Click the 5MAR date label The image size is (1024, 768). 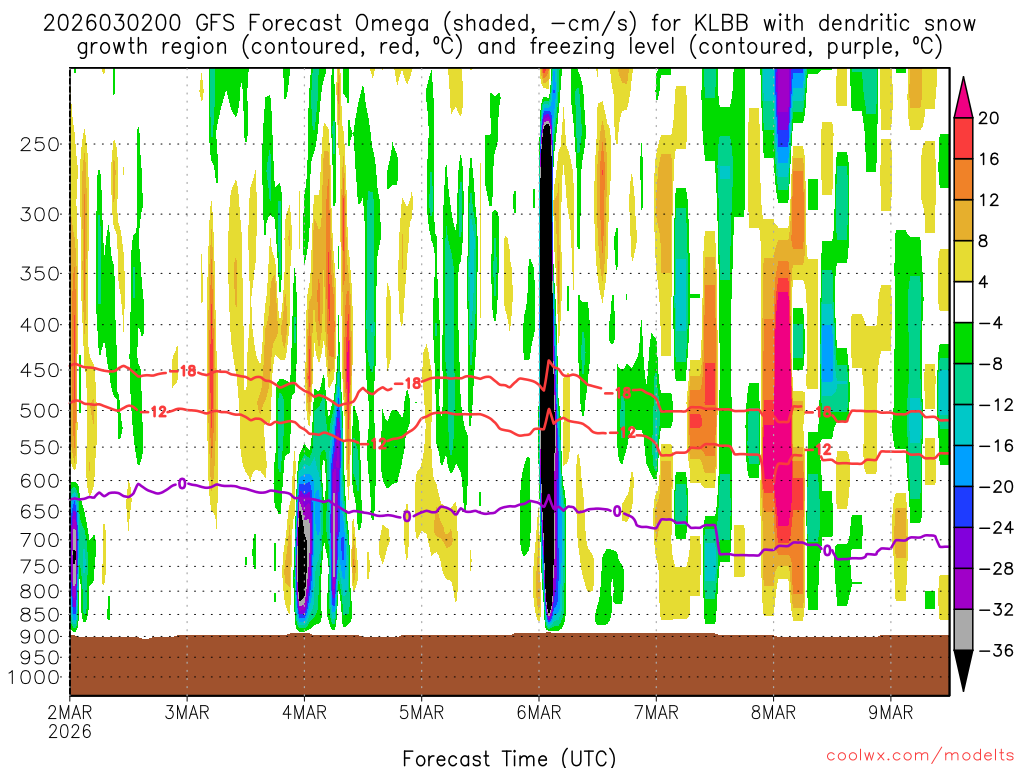pos(421,712)
